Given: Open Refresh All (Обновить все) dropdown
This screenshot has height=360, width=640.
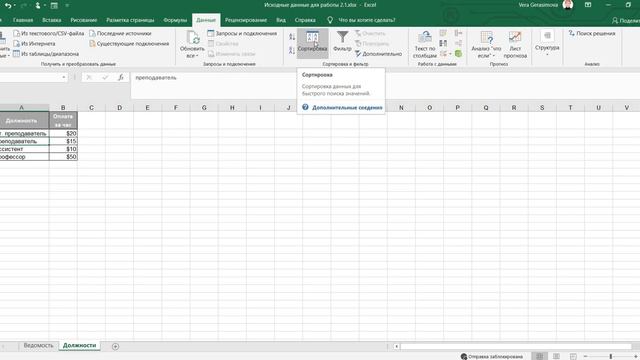Looking at the screenshot, I should point(192,44).
